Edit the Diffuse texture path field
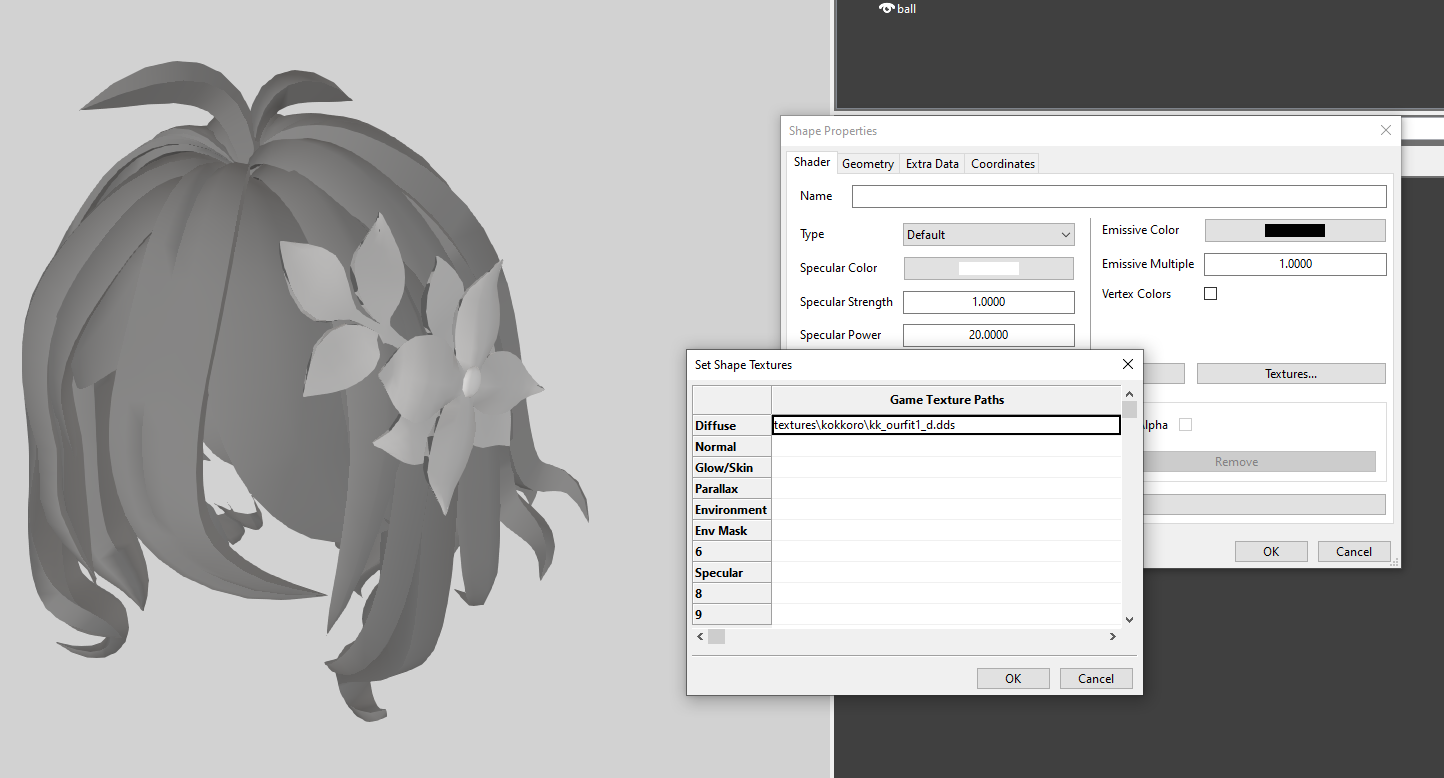Screen dimensions: 1444x778 pyautogui.click(x=946, y=425)
